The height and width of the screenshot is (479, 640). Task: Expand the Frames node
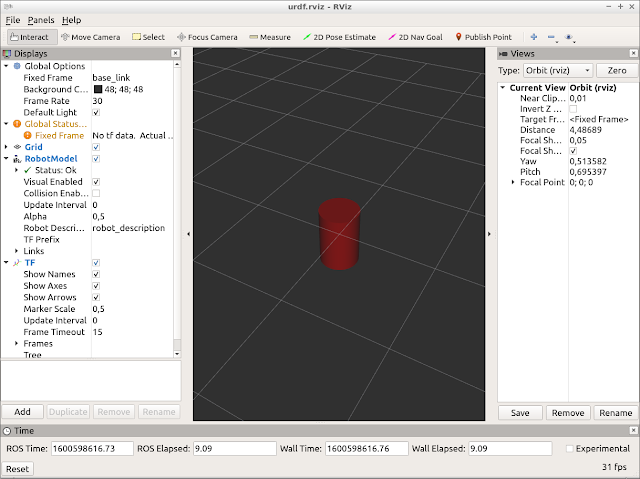(16, 344)
